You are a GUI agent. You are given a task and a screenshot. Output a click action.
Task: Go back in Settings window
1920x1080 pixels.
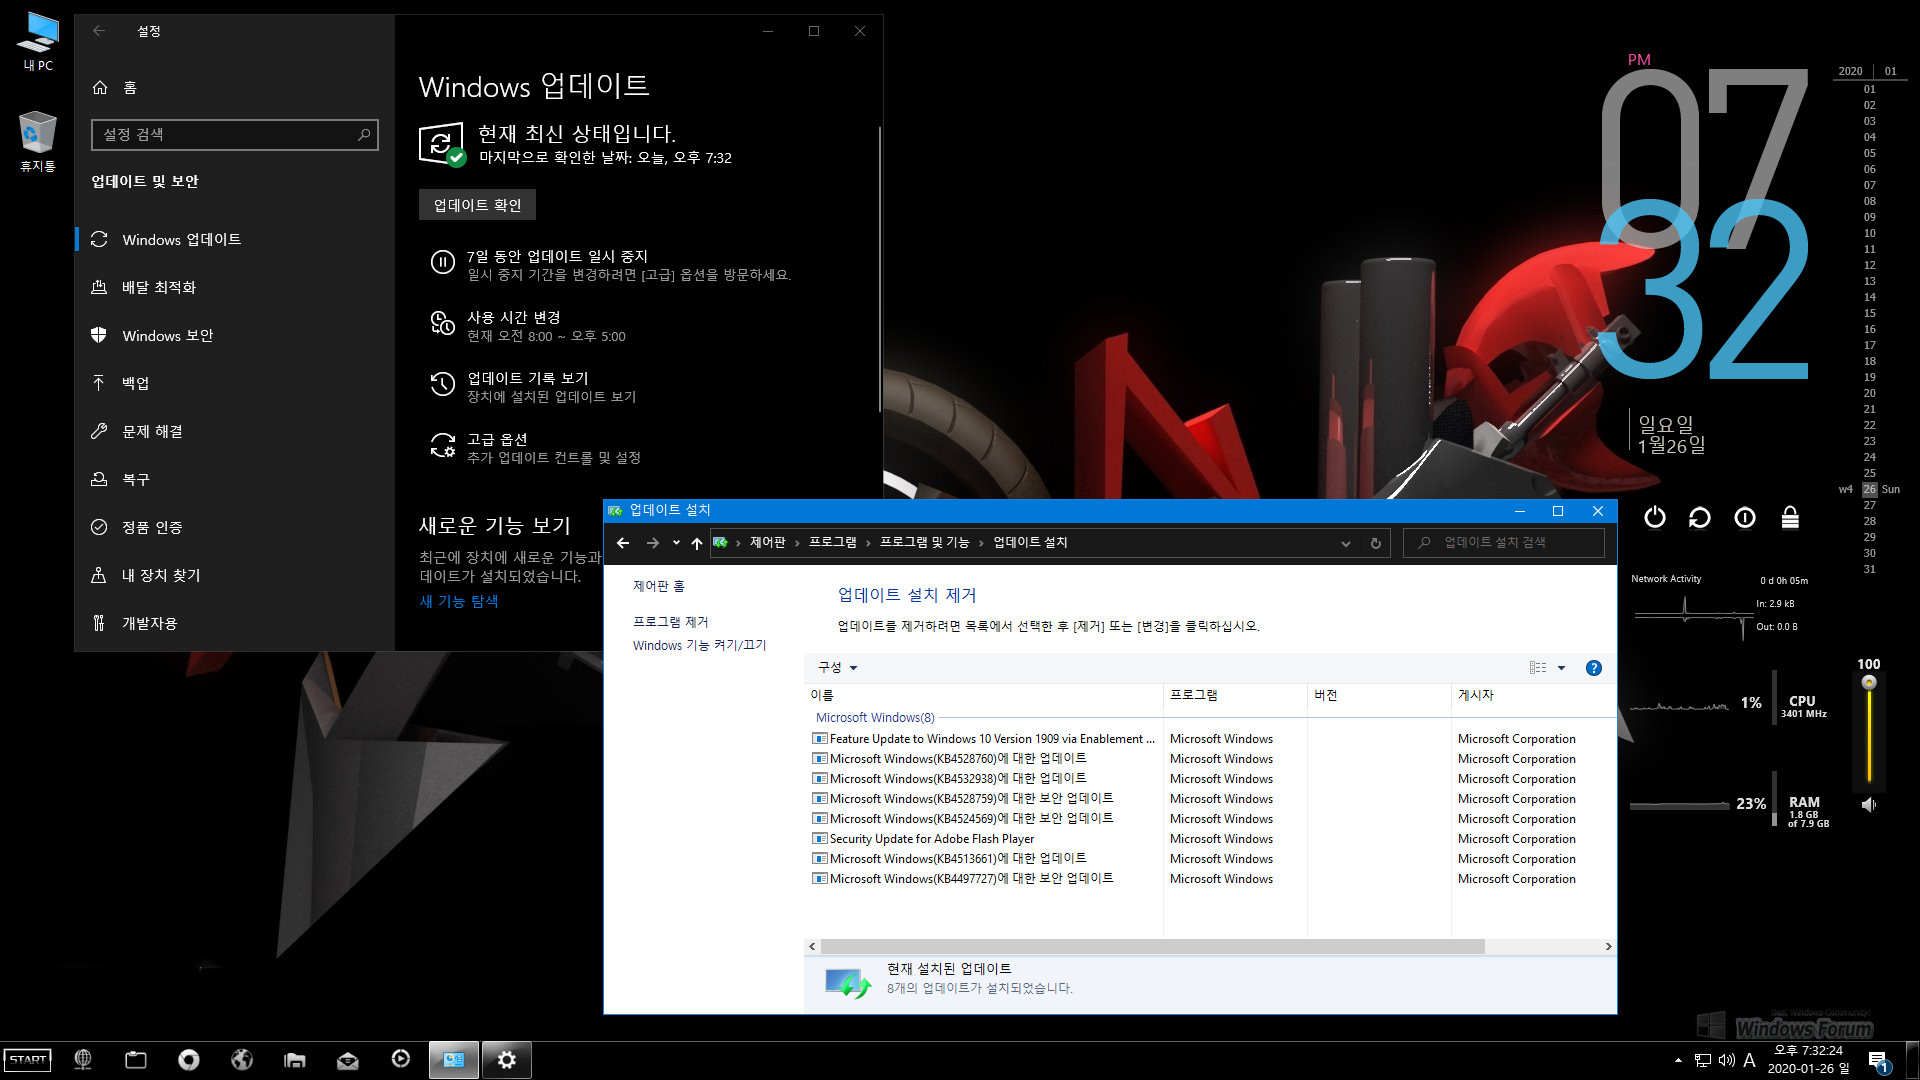(x=99, y=31)
